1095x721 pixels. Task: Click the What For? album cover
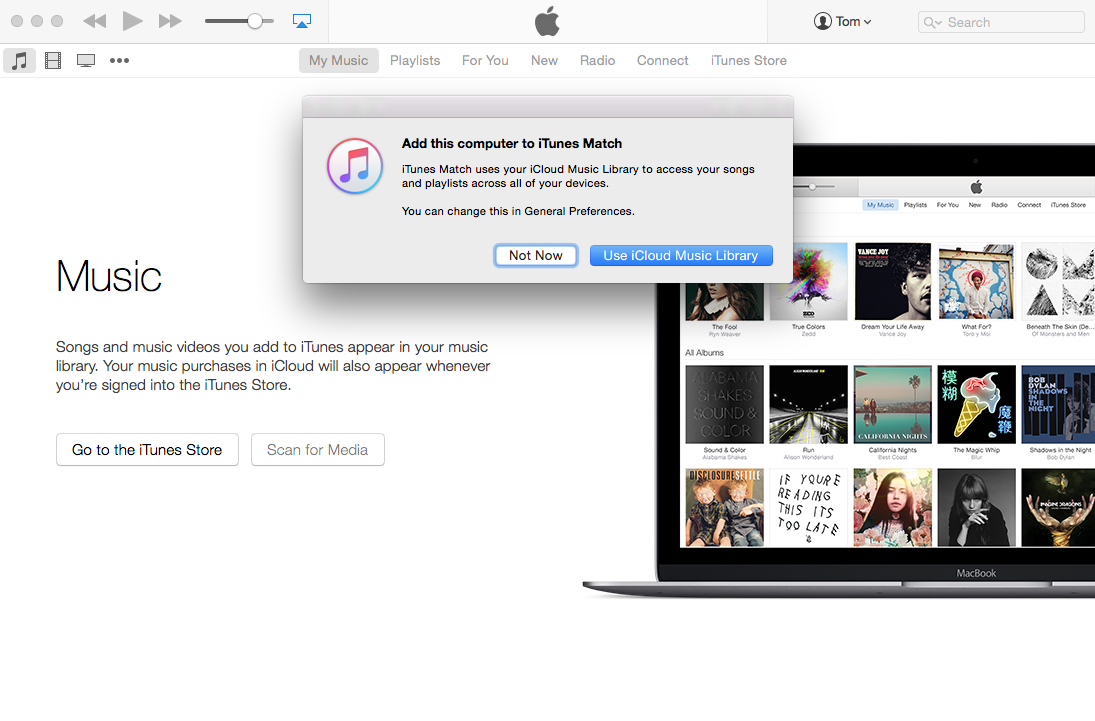click(x=976, y=282)
